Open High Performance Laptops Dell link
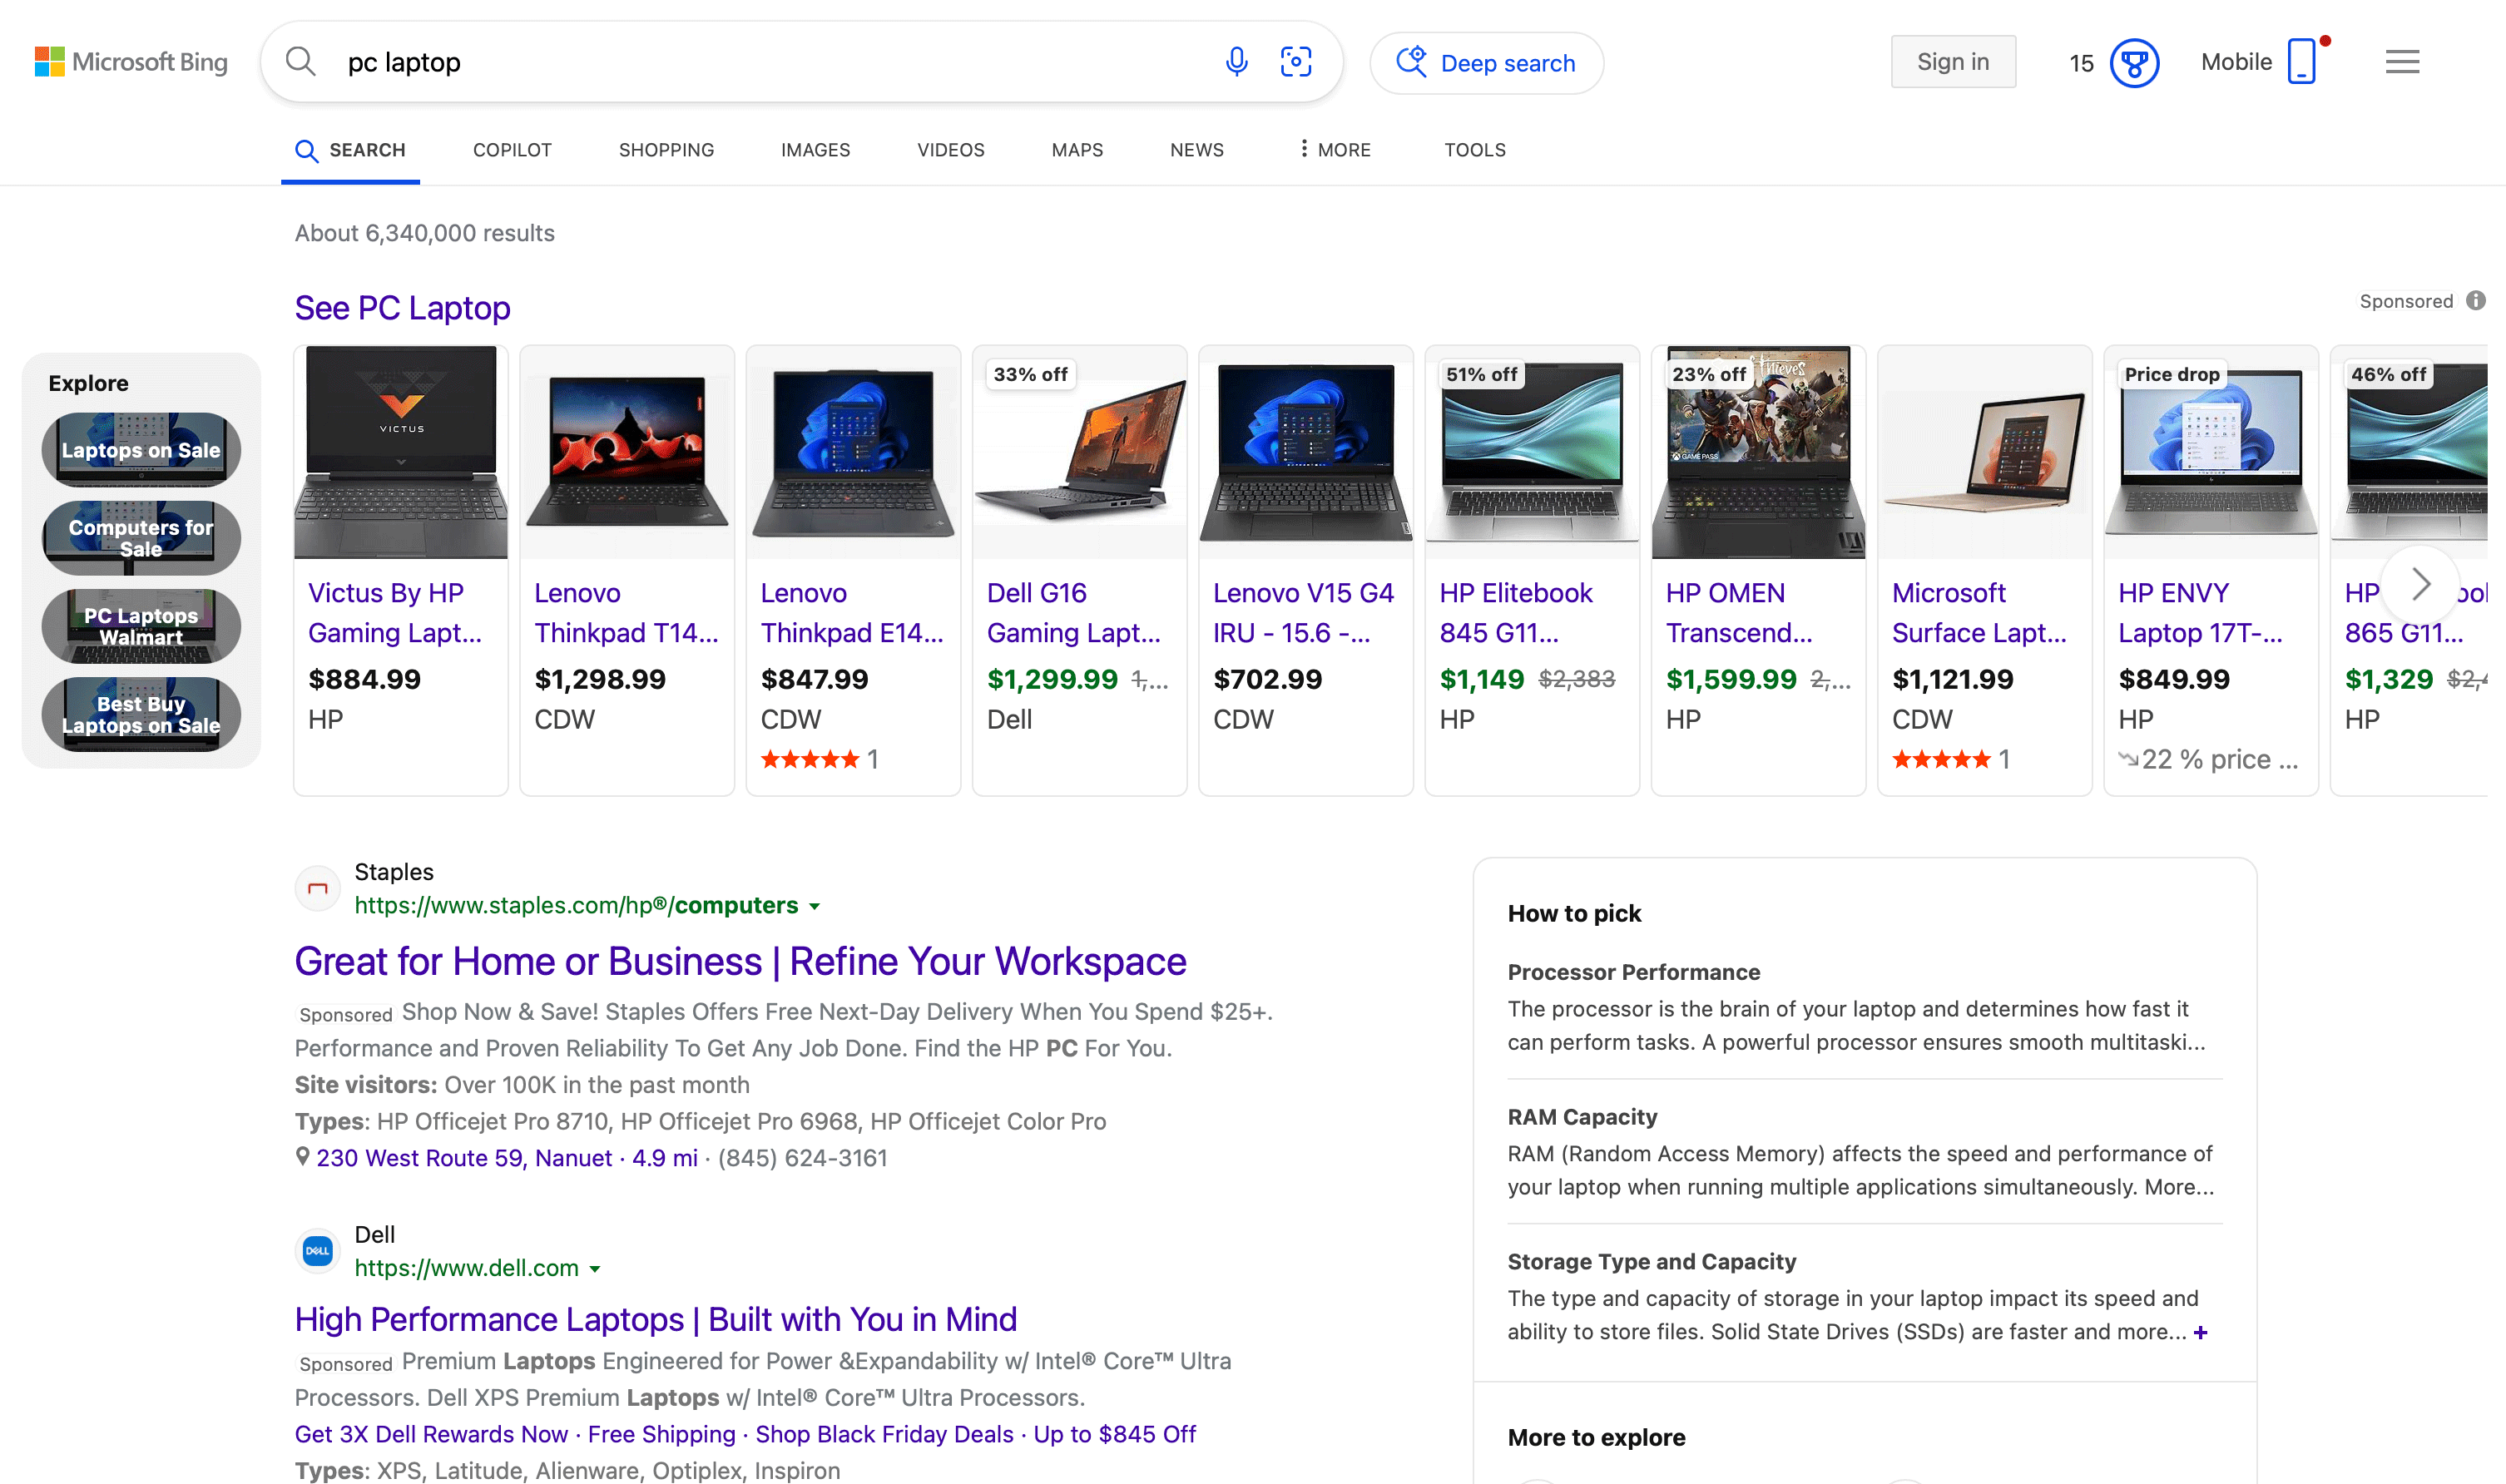The height and width of the screenshot is (1484, 2506). click(655, 1319)
